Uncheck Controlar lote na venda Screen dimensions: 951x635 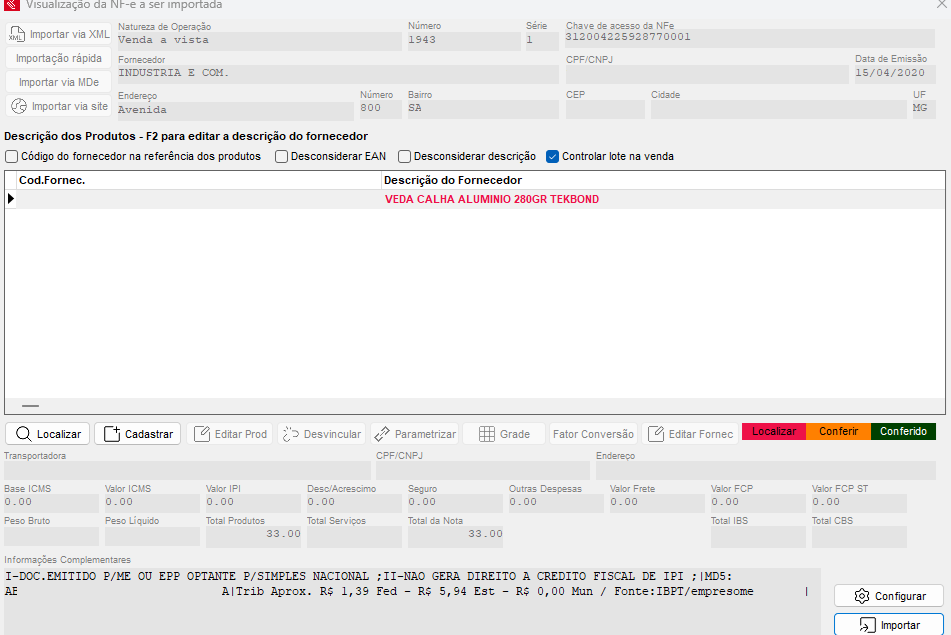(x=553, y=156)
